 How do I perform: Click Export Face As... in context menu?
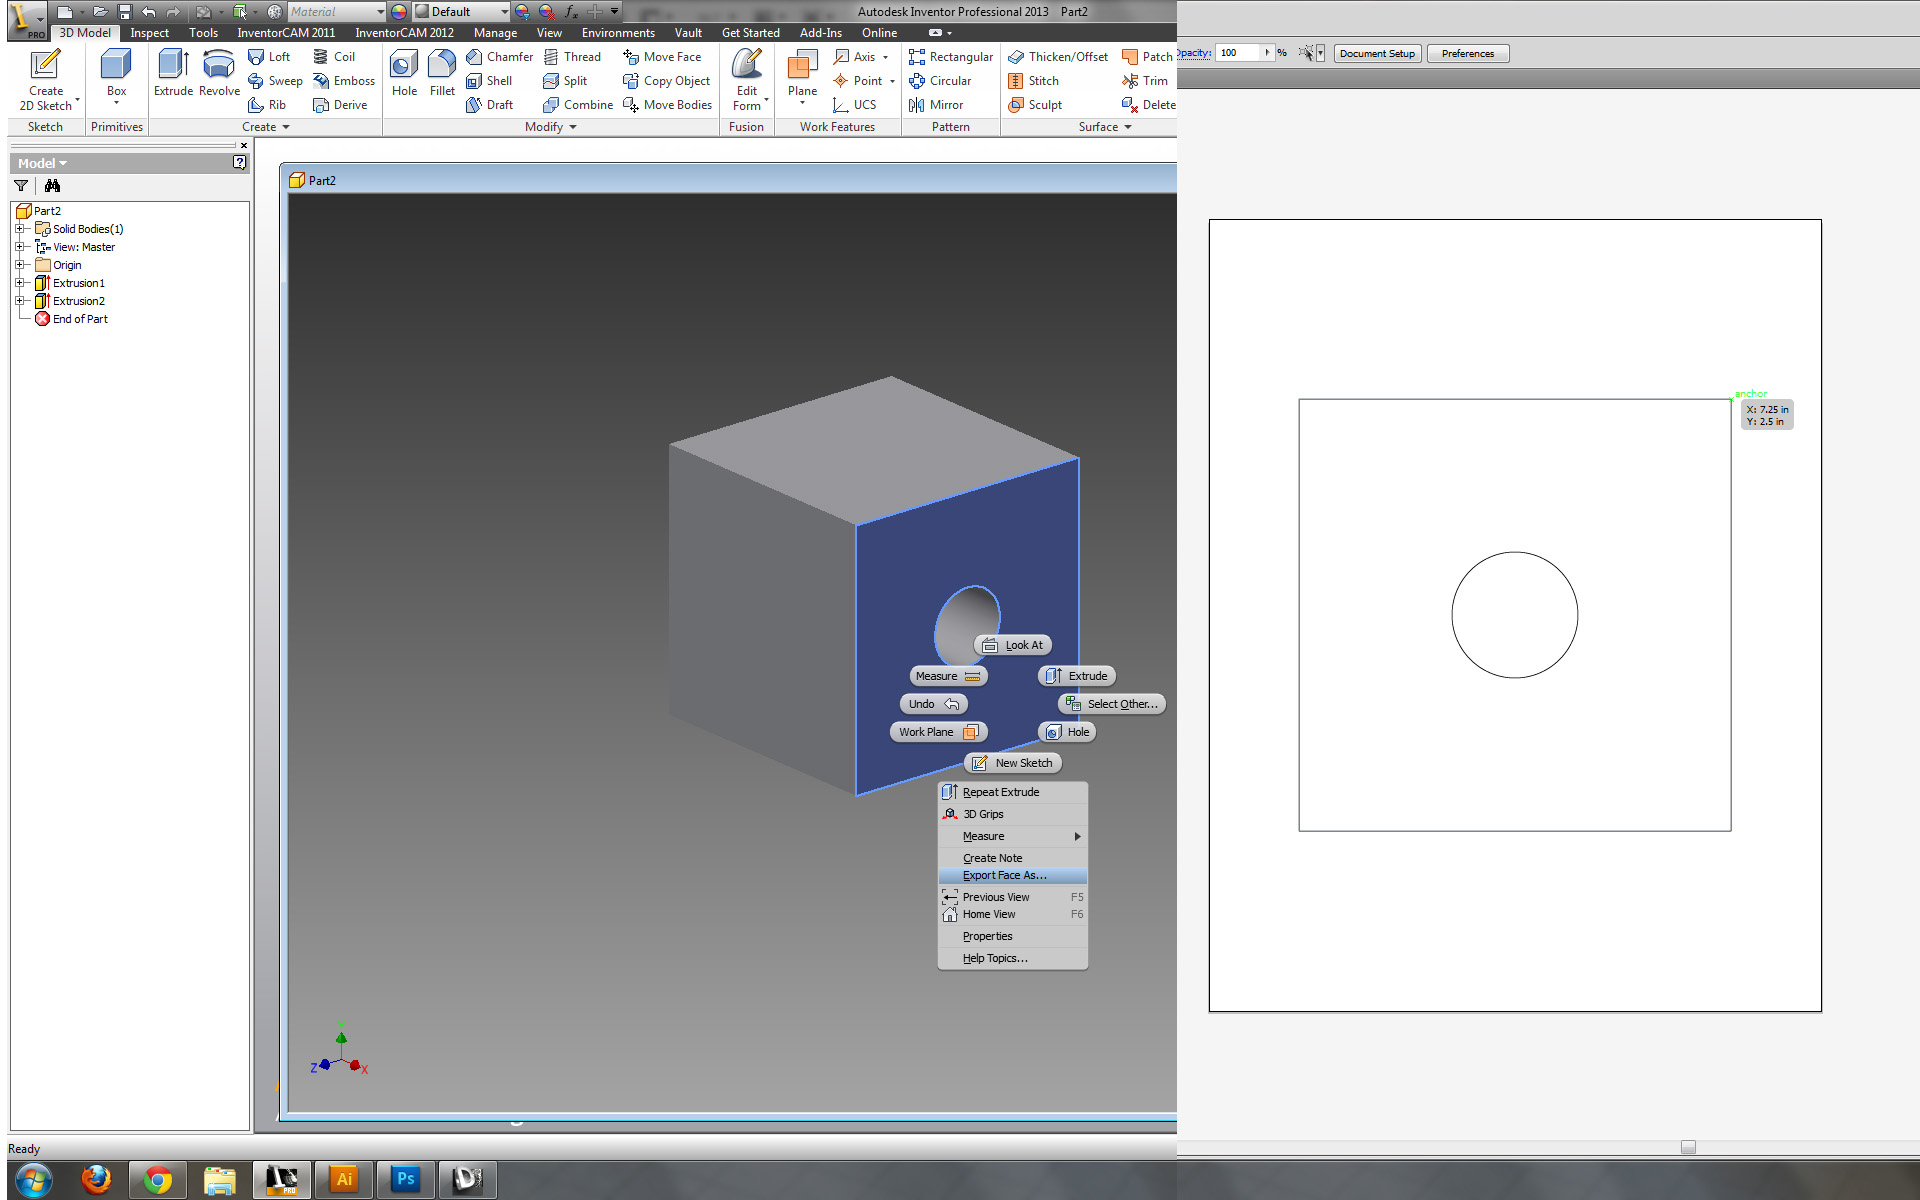click(x=1005, y=874)
